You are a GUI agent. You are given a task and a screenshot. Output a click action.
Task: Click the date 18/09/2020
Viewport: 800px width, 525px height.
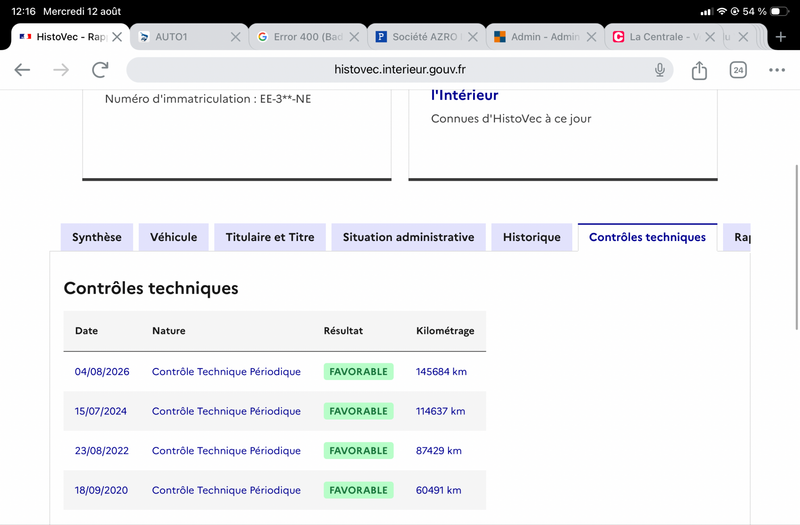click(x=101, y=490)
